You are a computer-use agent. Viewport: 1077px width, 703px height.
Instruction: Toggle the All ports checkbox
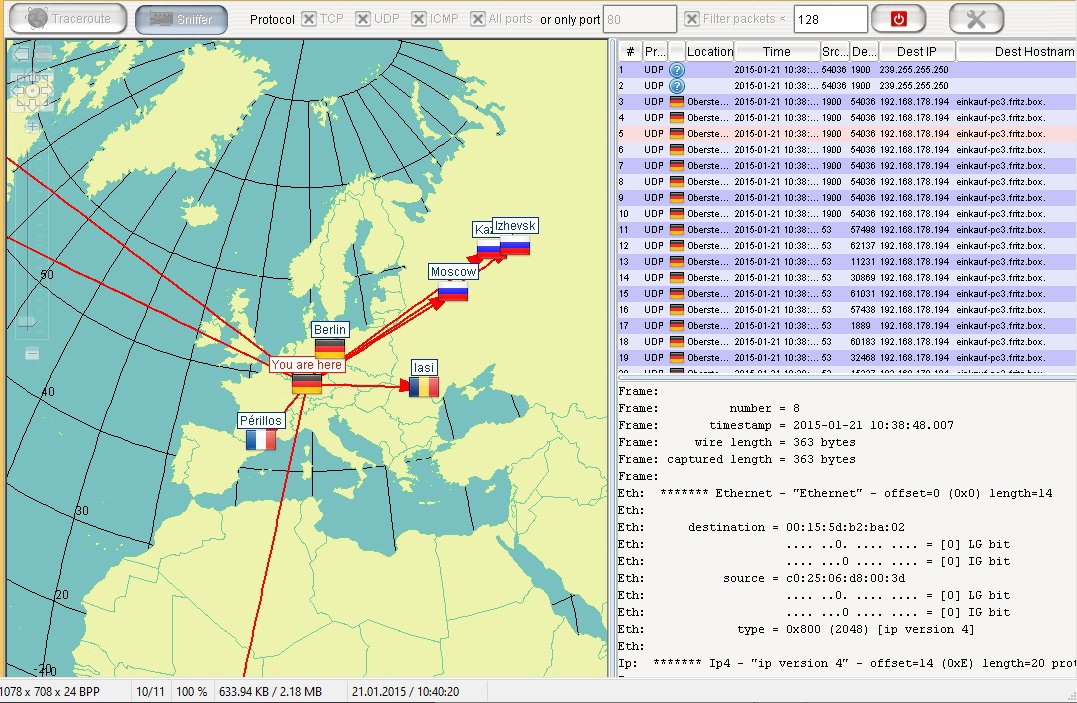point(479,19)
